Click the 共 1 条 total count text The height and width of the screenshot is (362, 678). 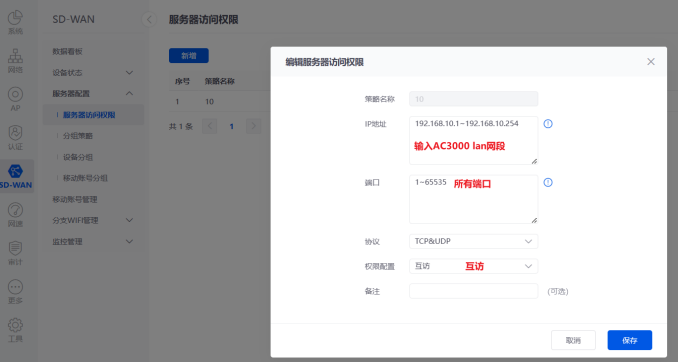tap(181, 126)
